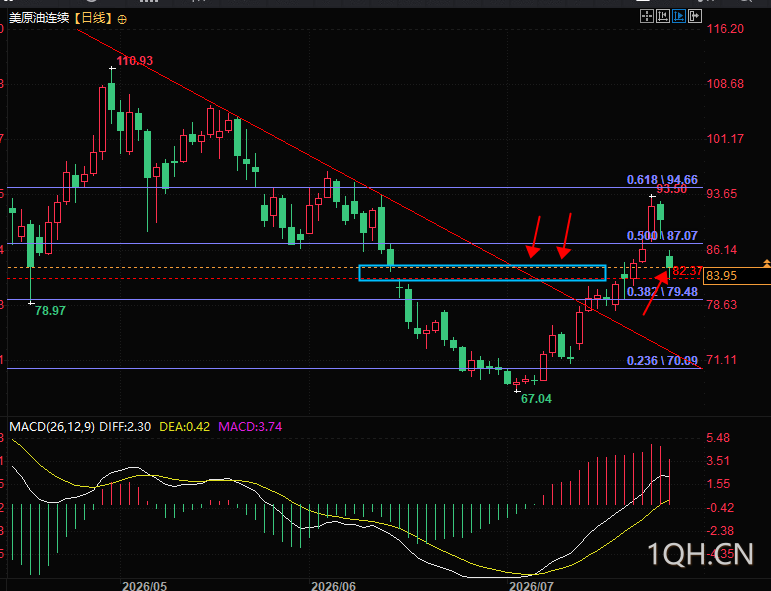Click the 0.500 \ 87.07 Fibonacci line label
Viewport: 771px width, 591px height.
(662, 236)
